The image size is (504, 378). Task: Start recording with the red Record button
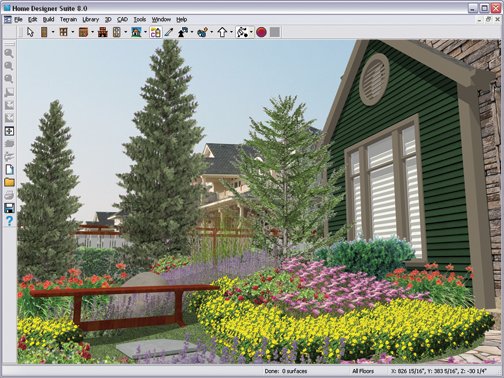[262, 32]
